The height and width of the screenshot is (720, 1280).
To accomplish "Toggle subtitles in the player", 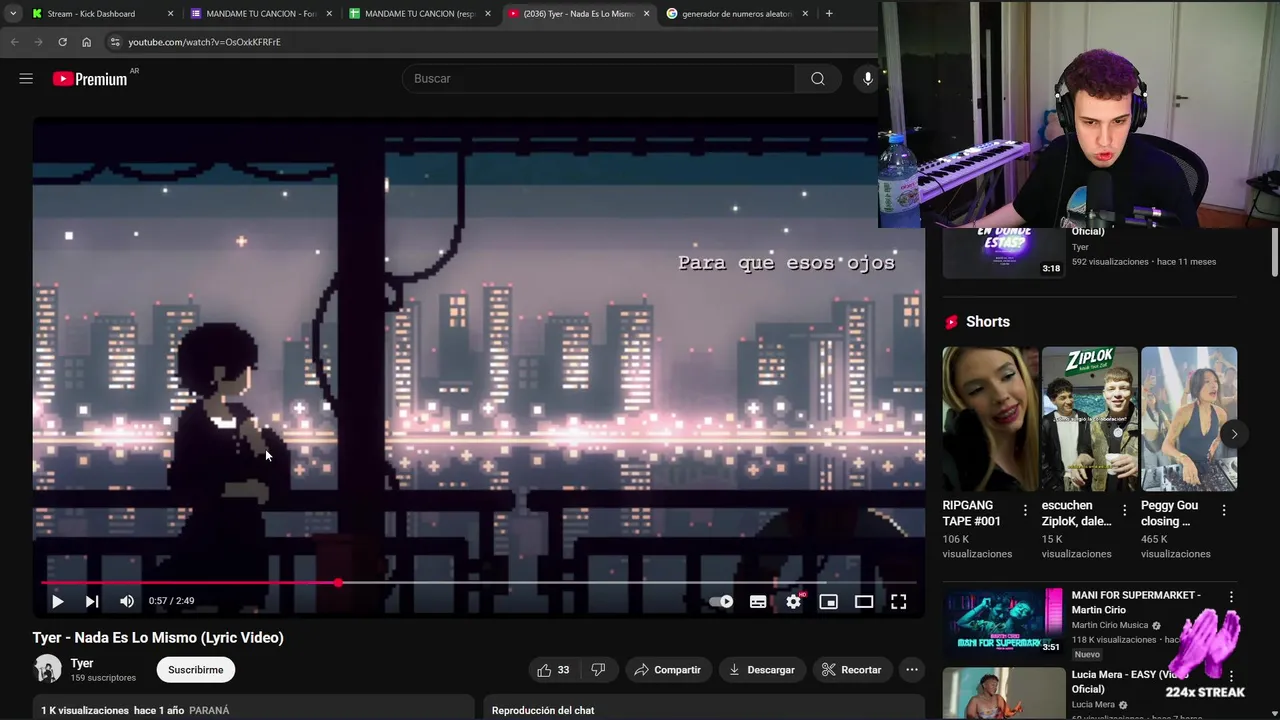I will [x=758, y=601].
